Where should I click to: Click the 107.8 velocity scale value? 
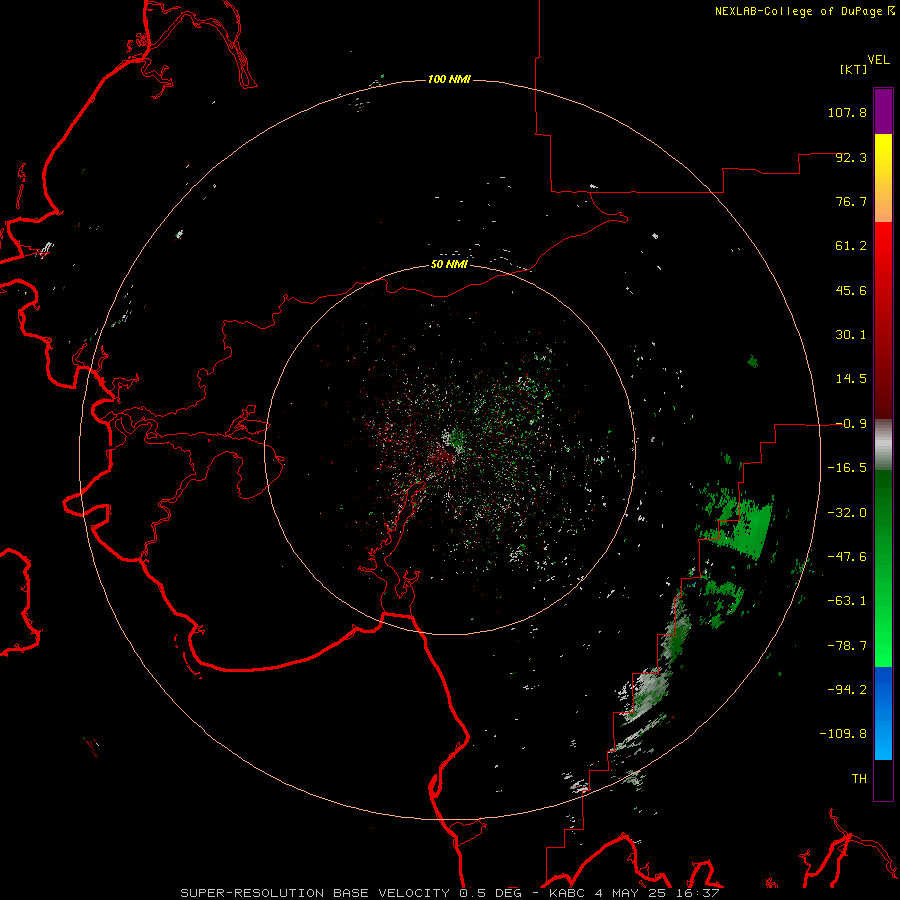tap(847, 112)
